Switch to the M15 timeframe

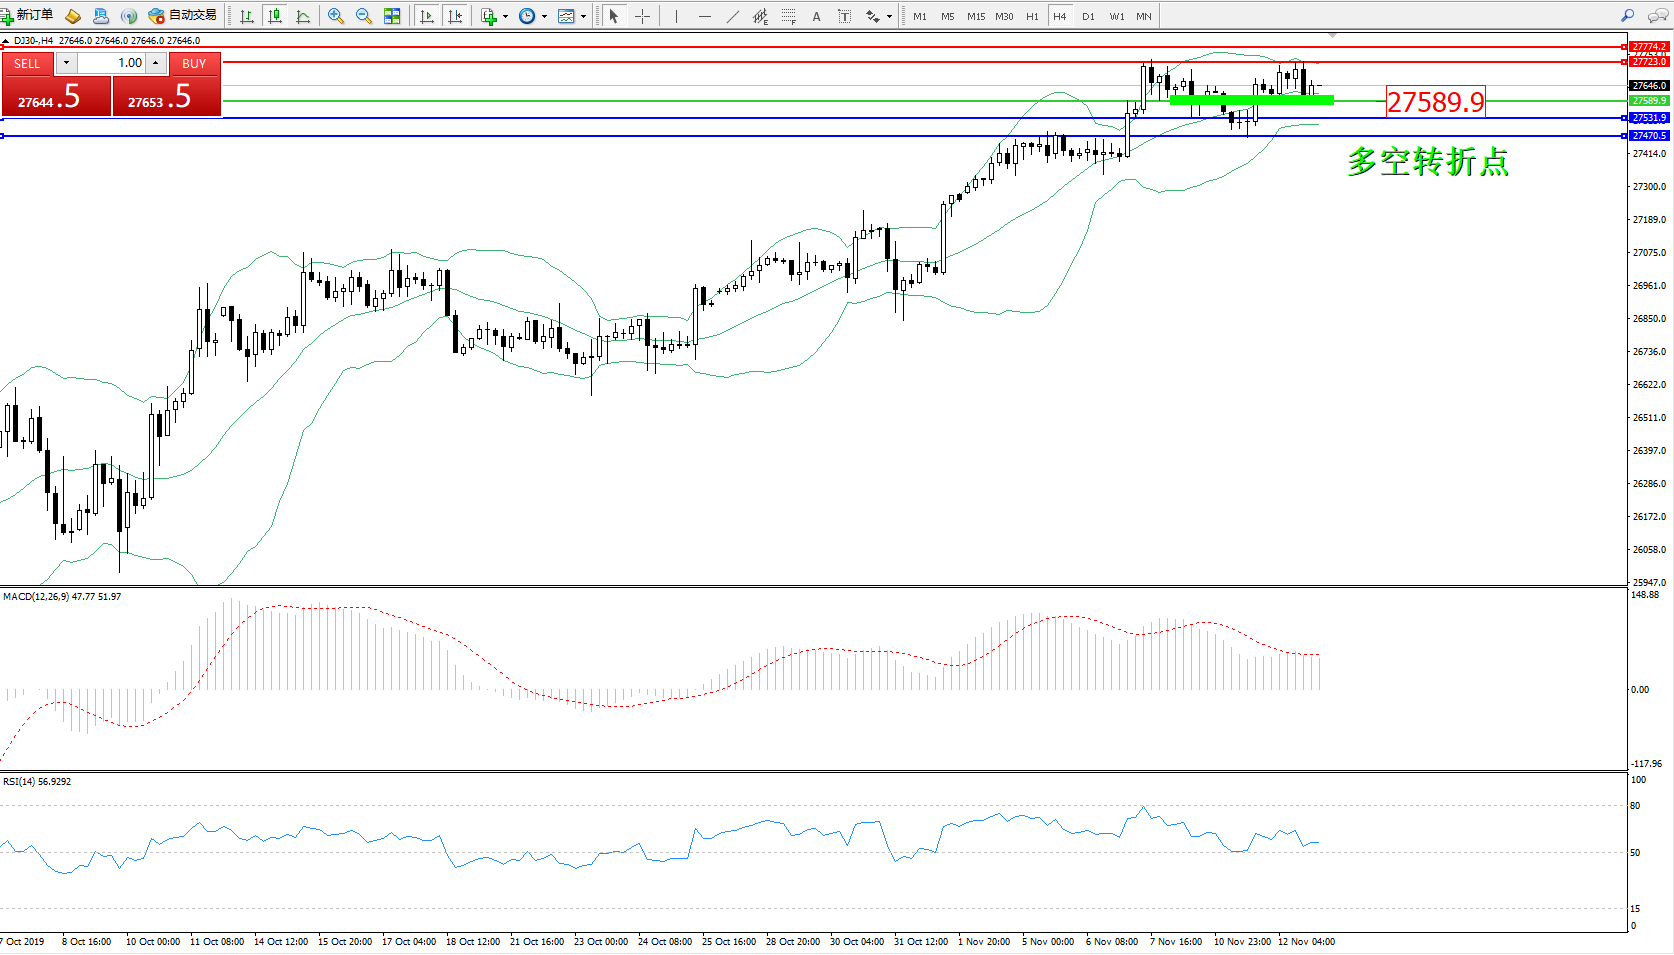[x=975, y=16]
